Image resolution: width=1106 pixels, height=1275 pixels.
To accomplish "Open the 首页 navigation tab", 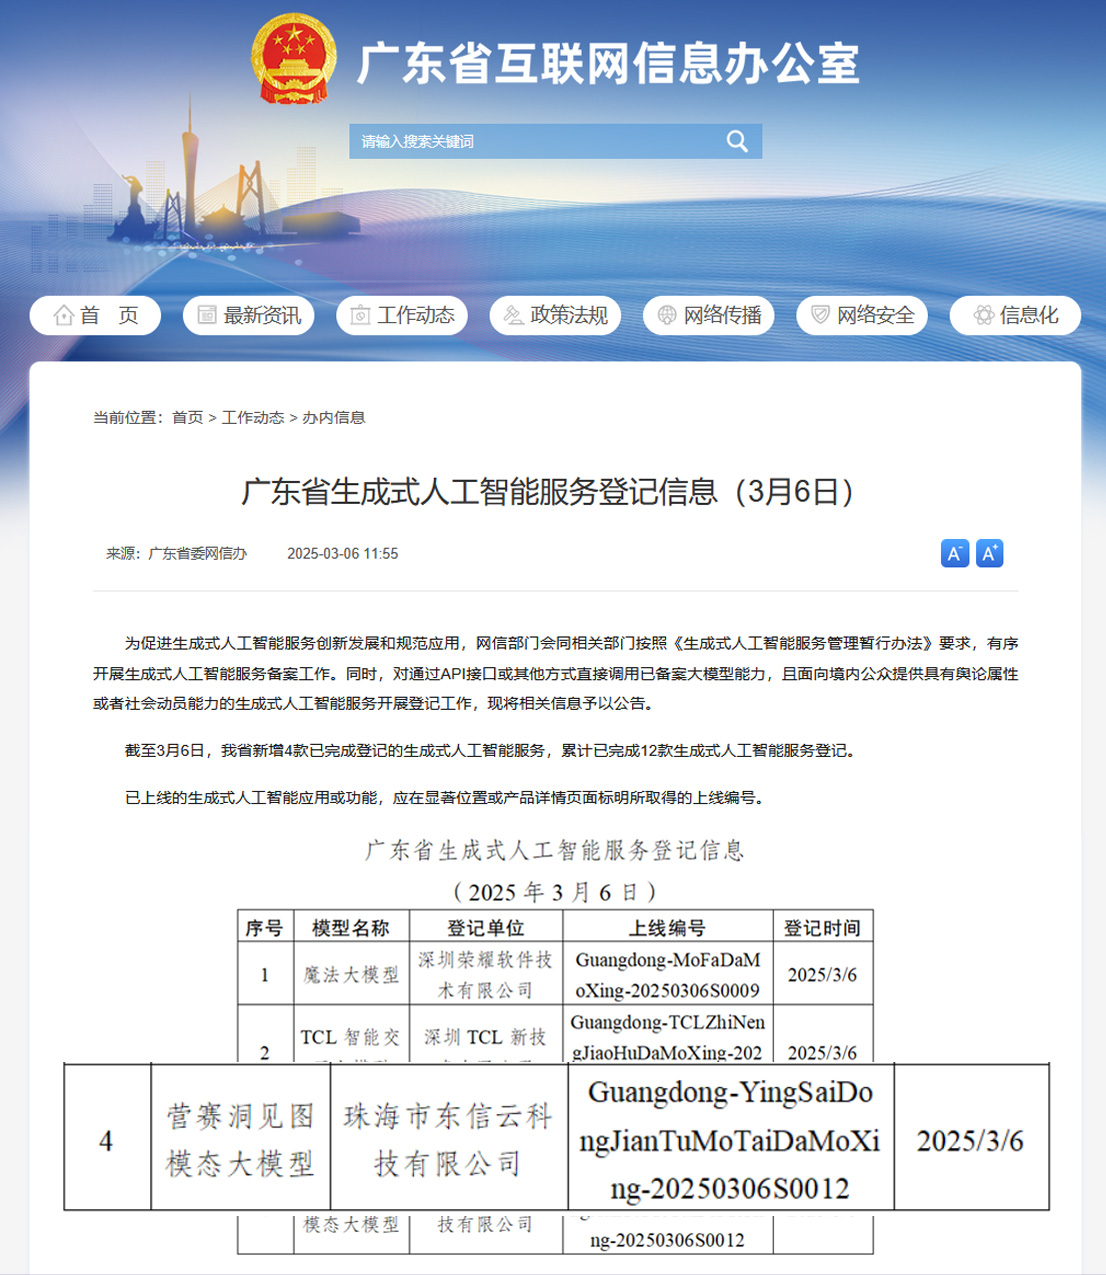I will (x=95, y=315).
